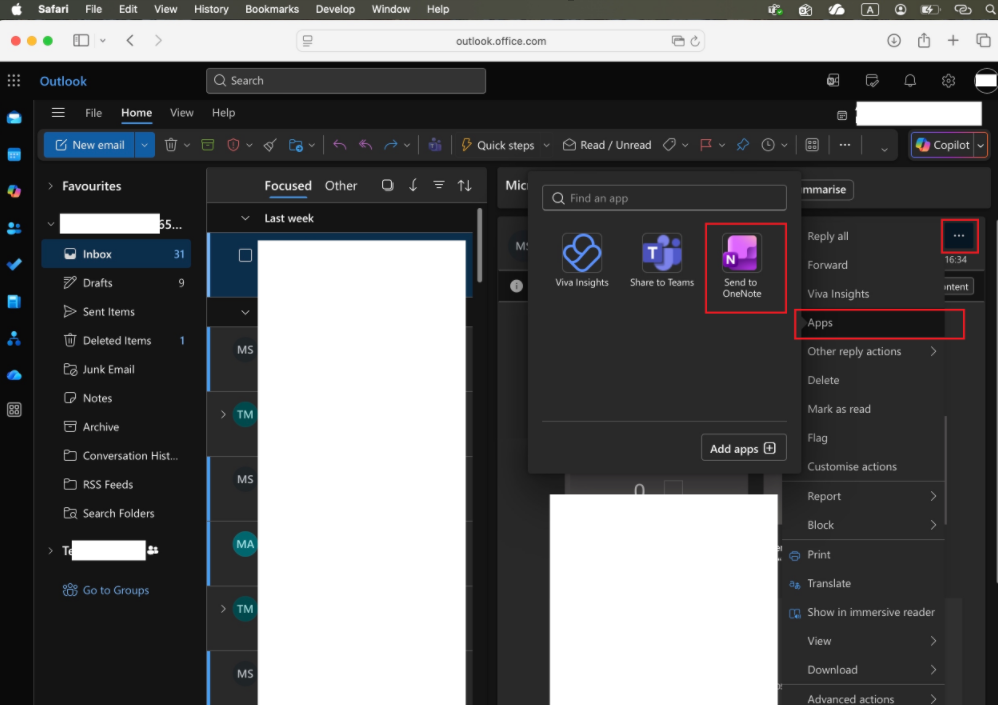Open the Safari Bookmarks menu
Screen dimensions: 998x705
pyautogui.click(x=272, y=9)
